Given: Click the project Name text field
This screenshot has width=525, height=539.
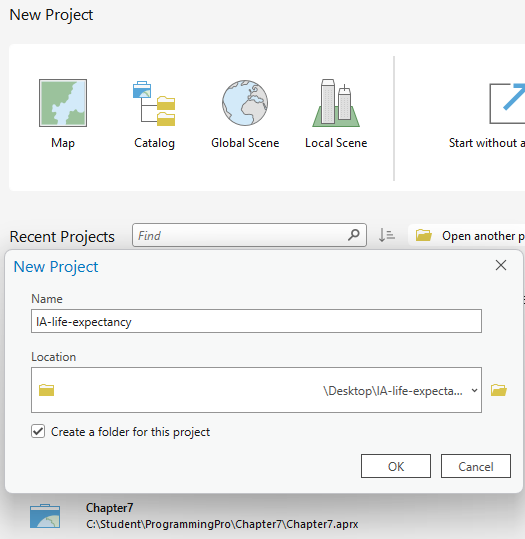Looking at the screenshot, I should (256, 321).
